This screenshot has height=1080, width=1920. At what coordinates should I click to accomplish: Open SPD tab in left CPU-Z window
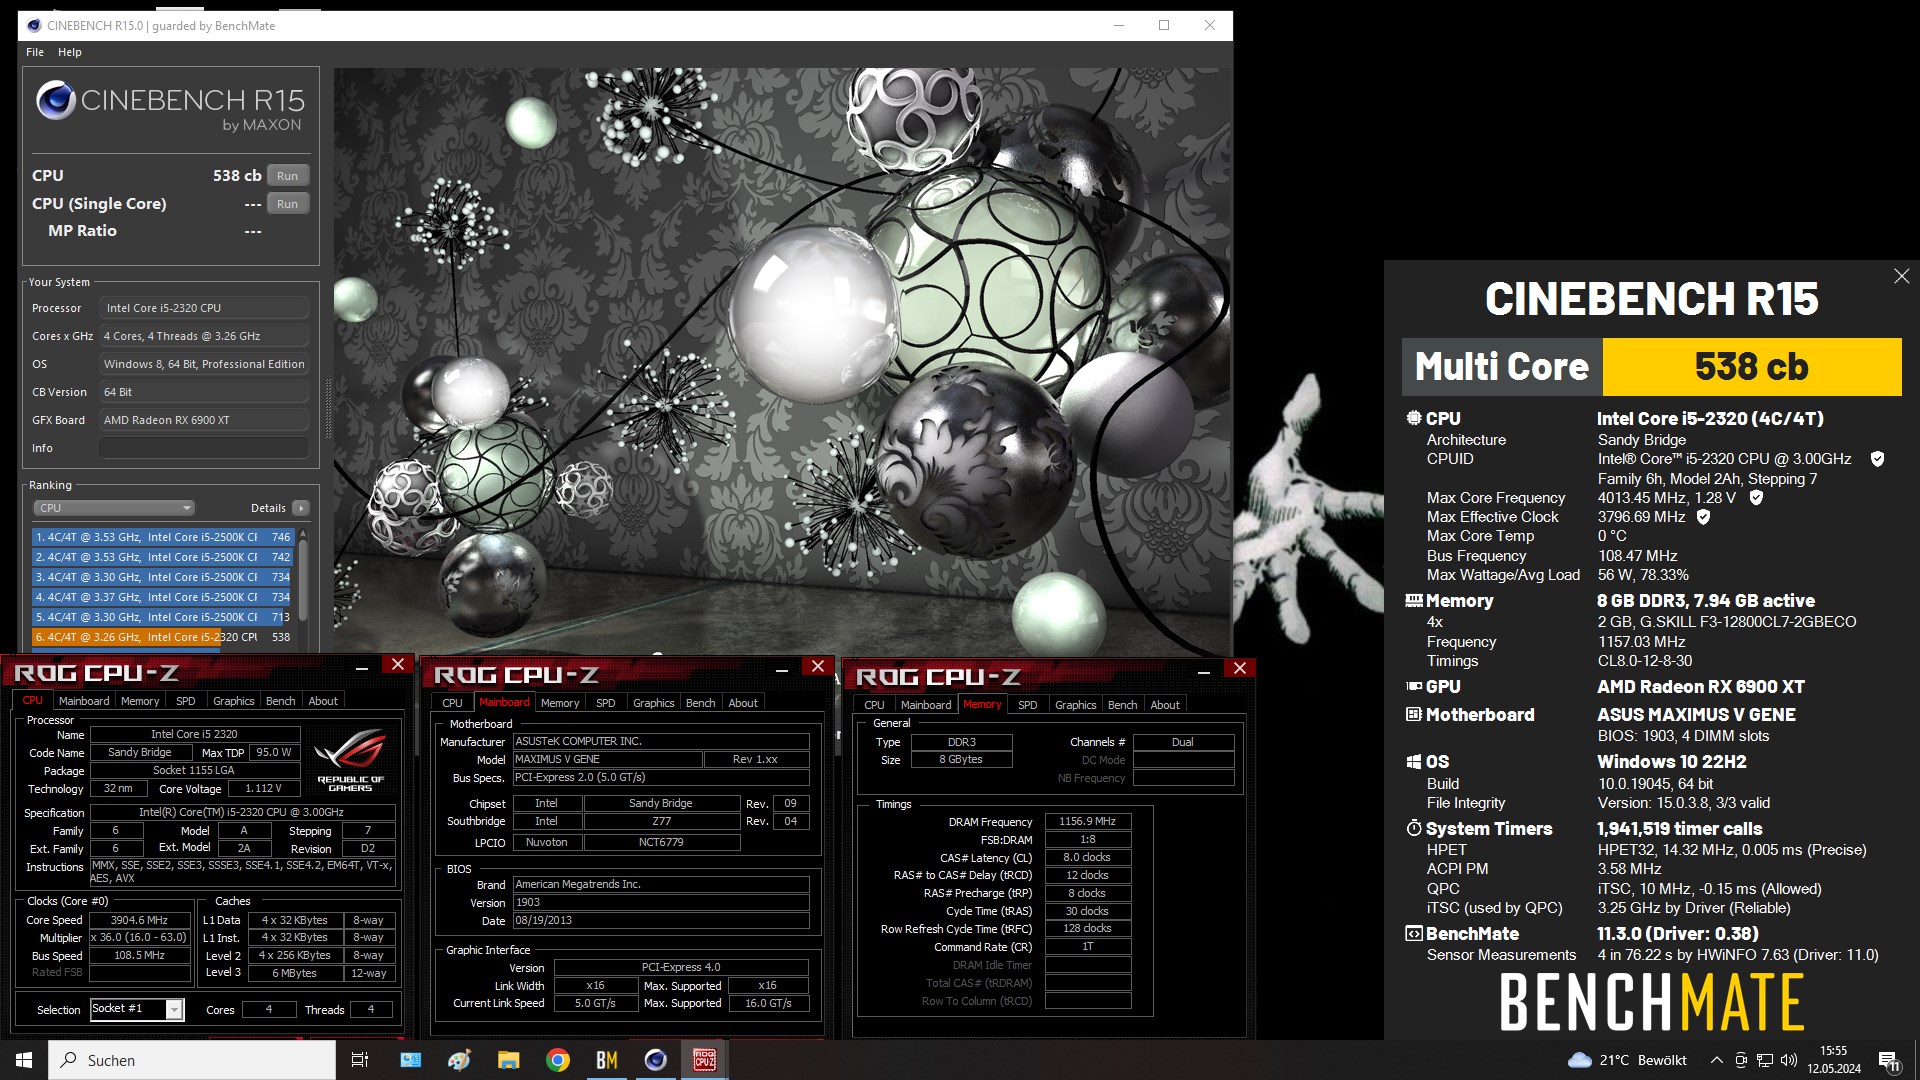[x=186, y=701]
